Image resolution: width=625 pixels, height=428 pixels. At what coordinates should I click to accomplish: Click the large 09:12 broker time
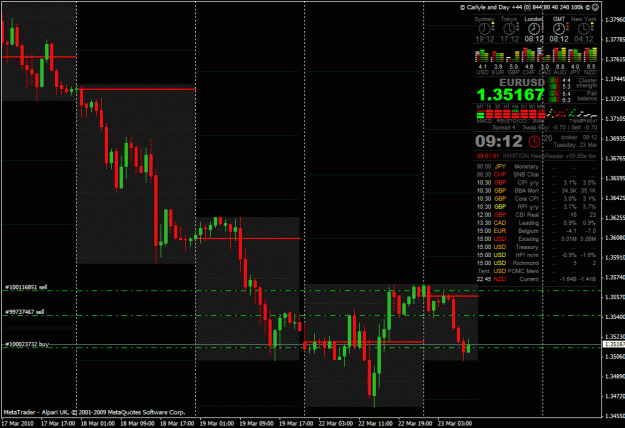tap(499, 141)
